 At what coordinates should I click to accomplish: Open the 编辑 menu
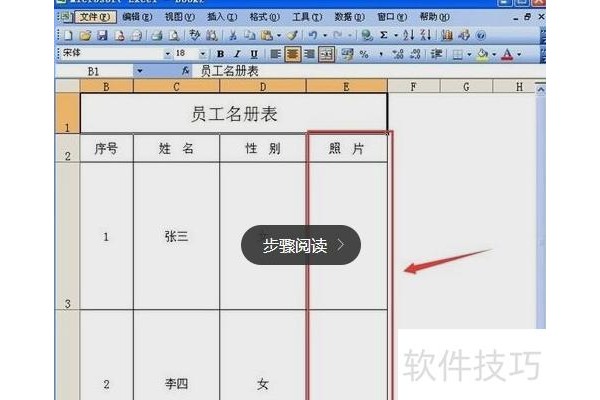click(x=137, y=17)
